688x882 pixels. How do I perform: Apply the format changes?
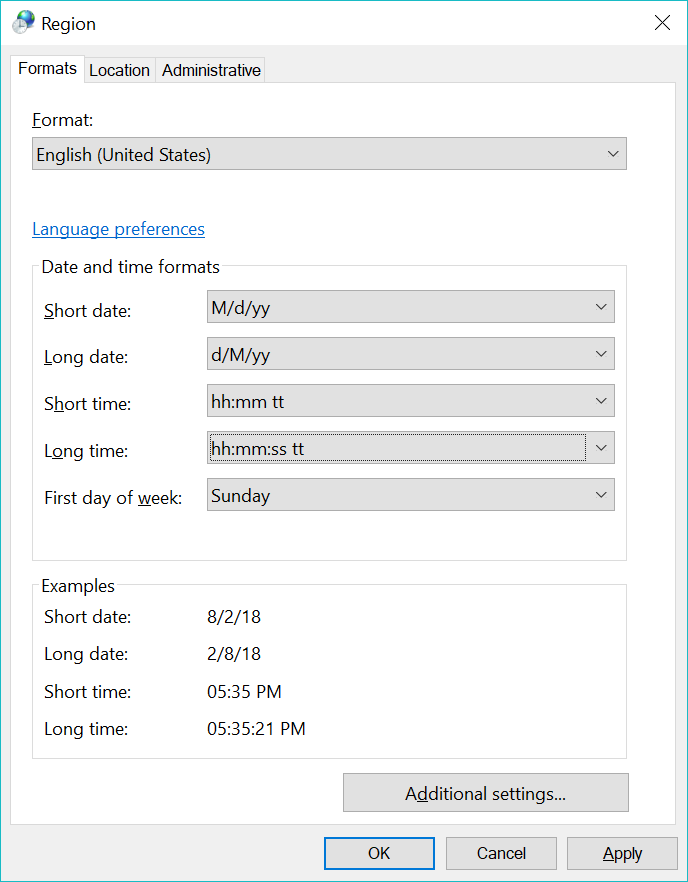[622, 853]
